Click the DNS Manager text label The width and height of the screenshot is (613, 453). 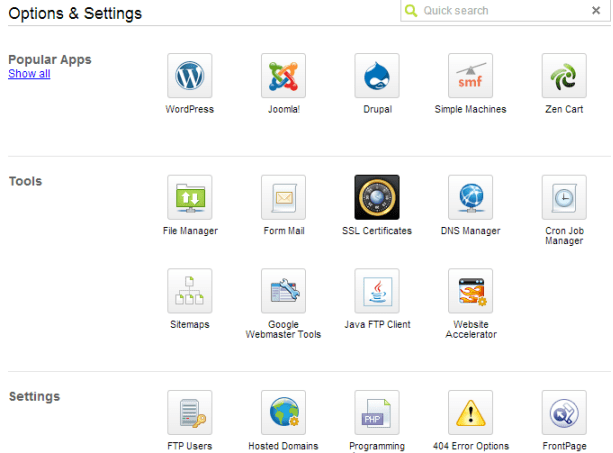click(471, 231)
